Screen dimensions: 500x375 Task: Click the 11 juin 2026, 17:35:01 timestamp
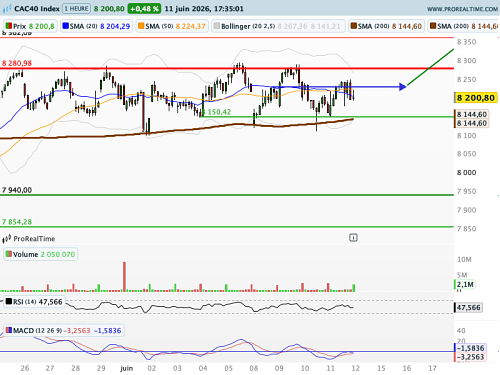point(204,9)
